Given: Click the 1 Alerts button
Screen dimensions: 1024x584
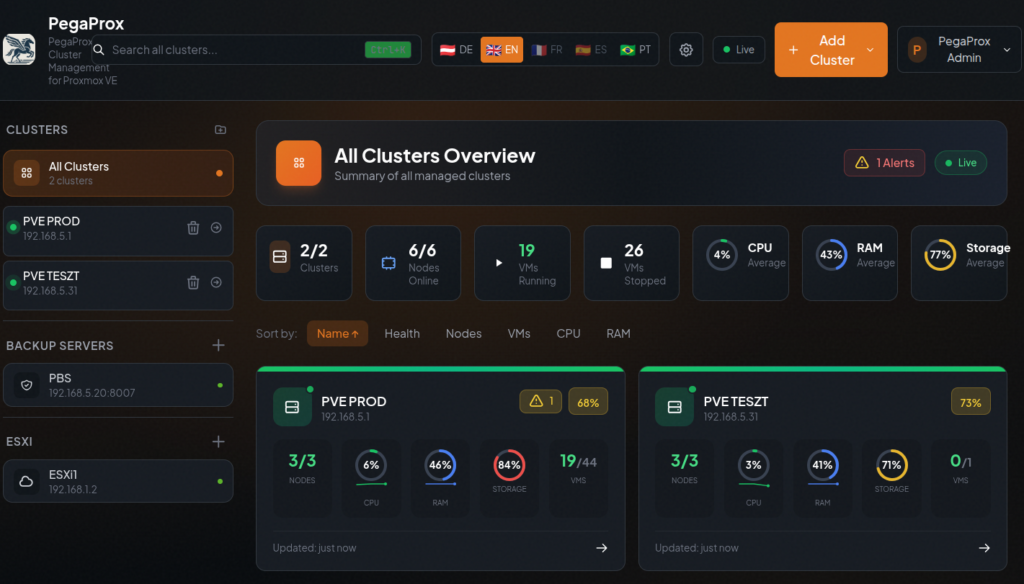Looking at the screenshot, I should click(884, 163).
